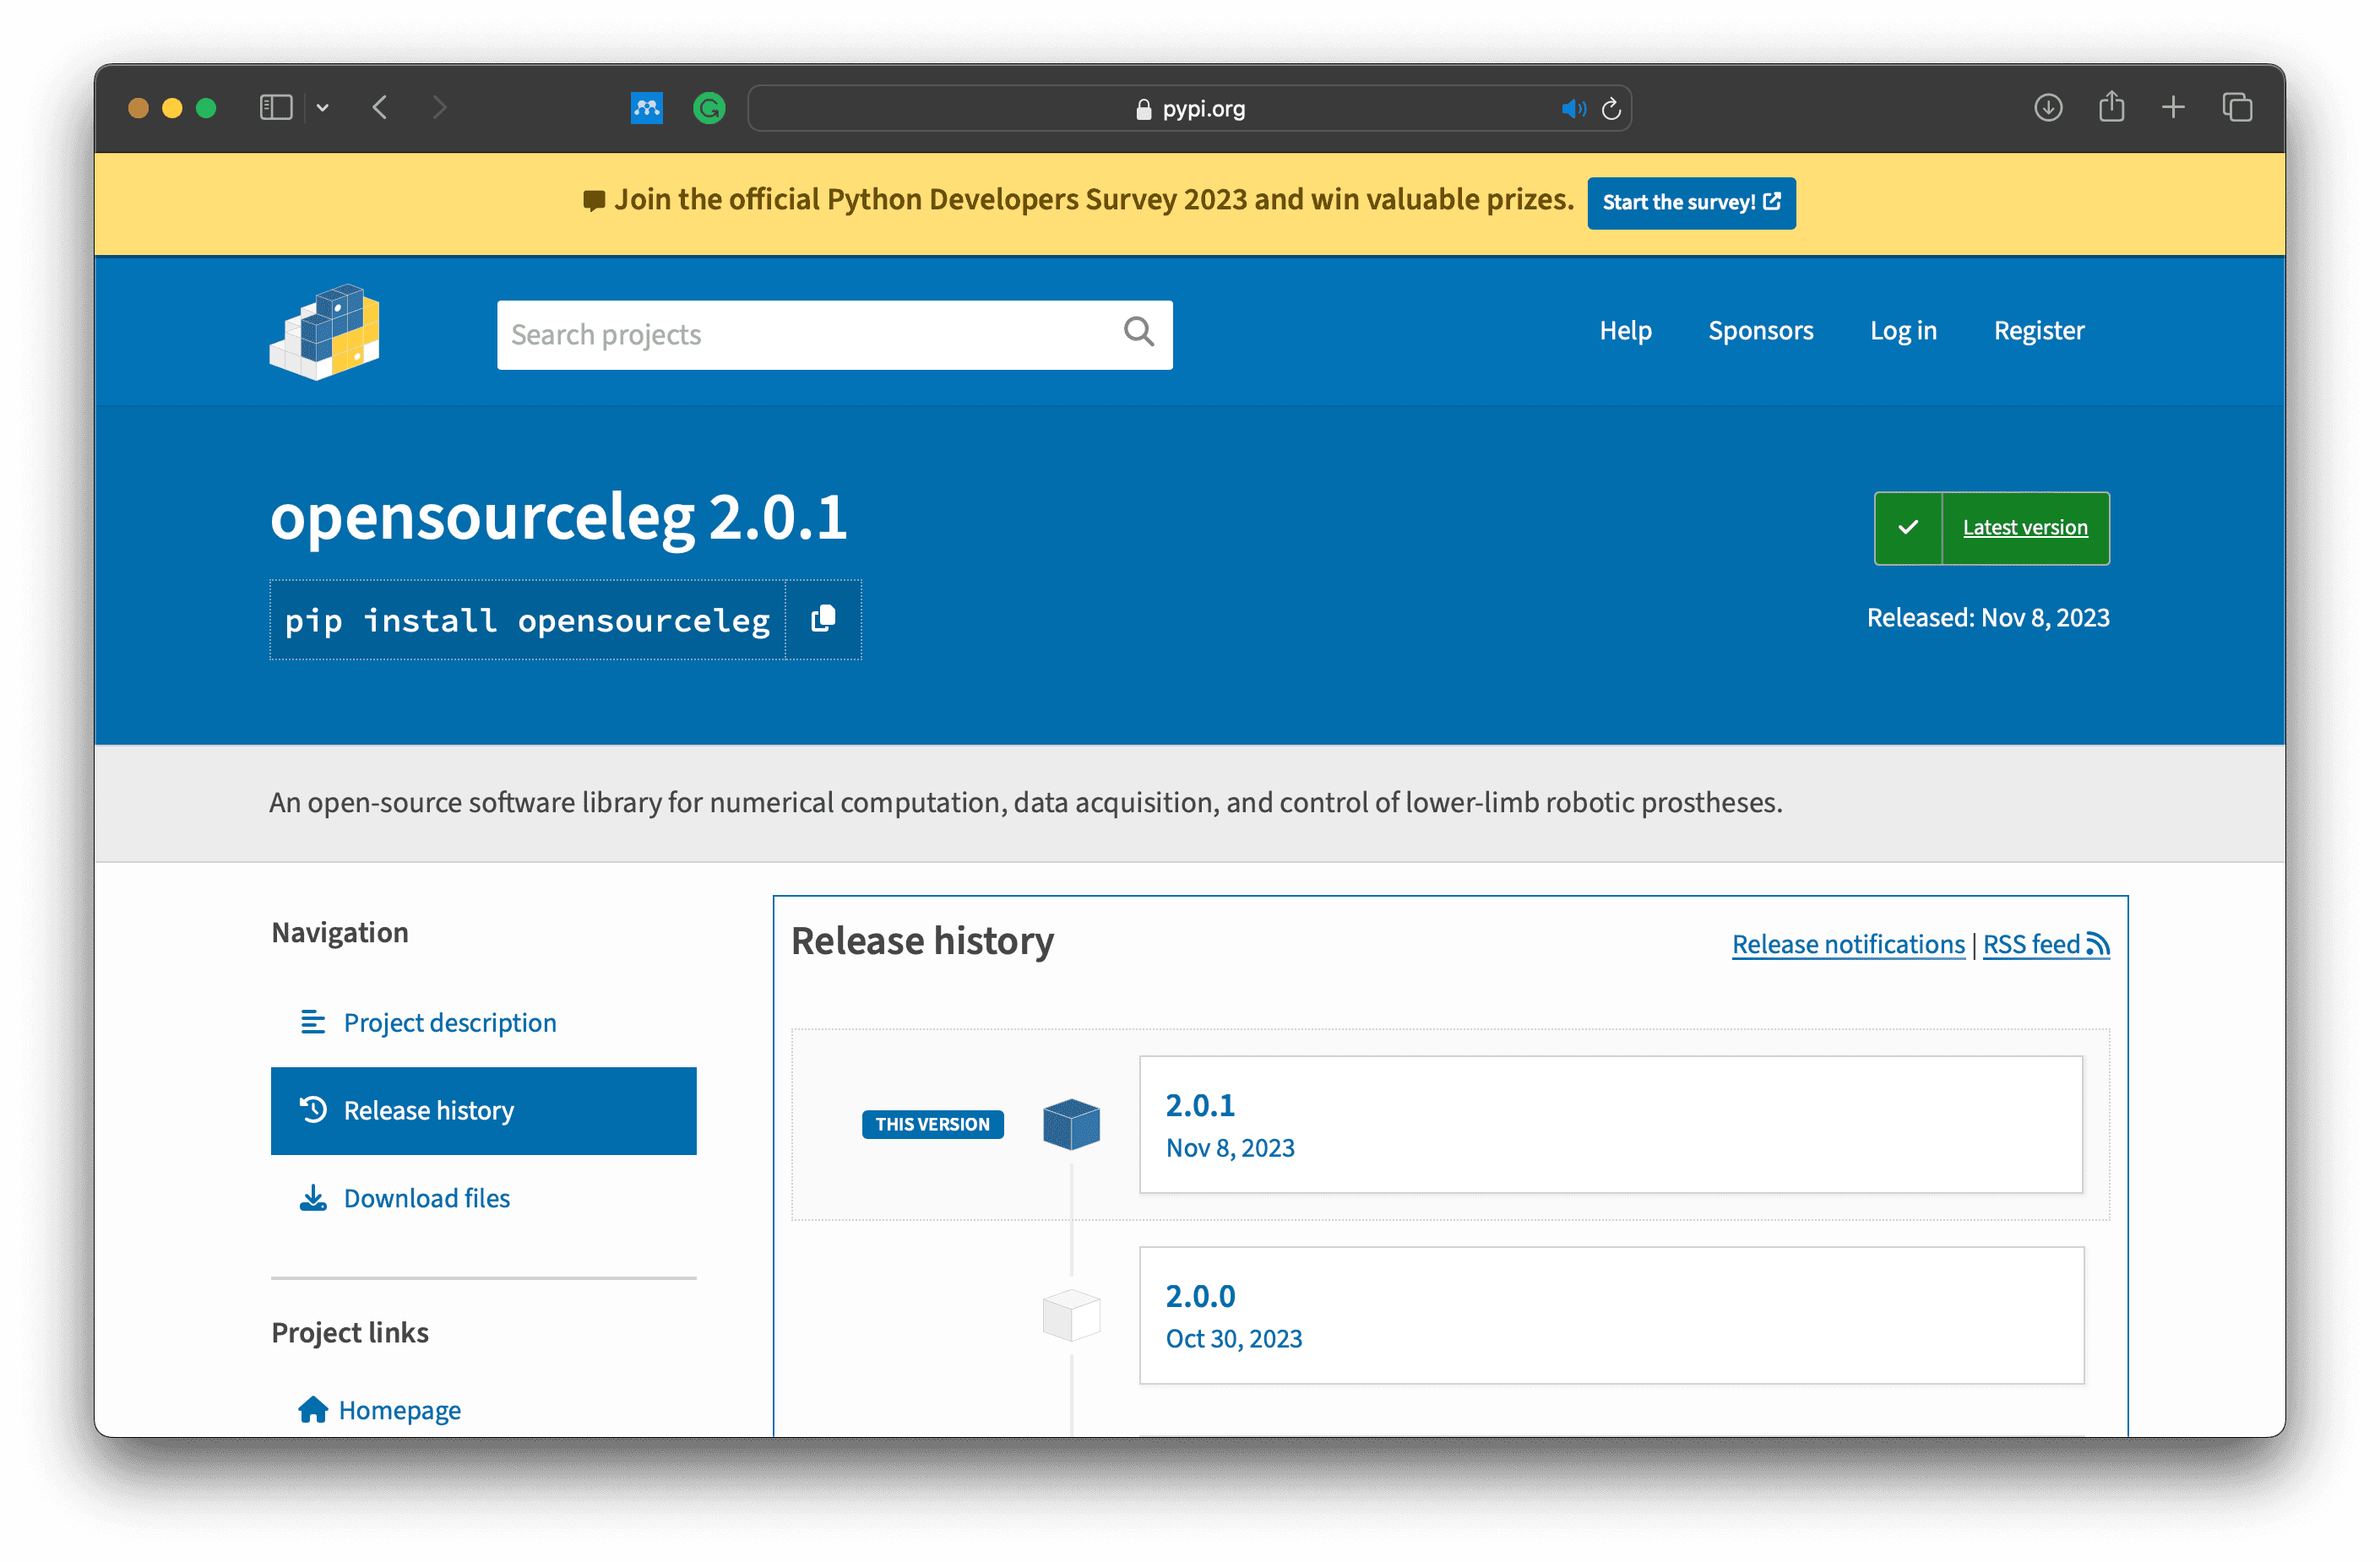Toggle the Safari sidebar icon
Viewport: 2380px width, 1562px height.
coord(275,108)
